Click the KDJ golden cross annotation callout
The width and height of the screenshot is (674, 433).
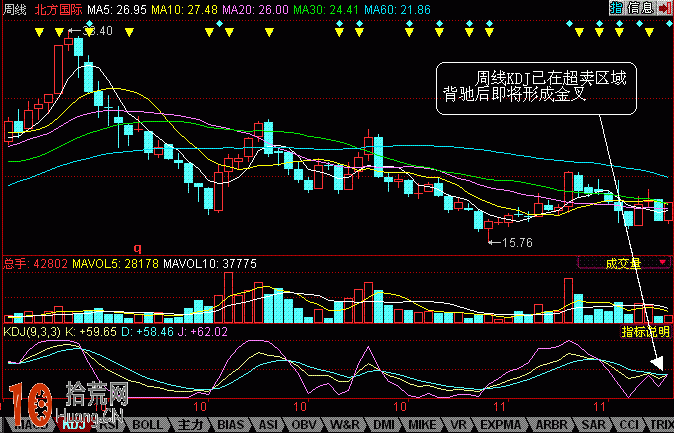[x=535, y=87]
